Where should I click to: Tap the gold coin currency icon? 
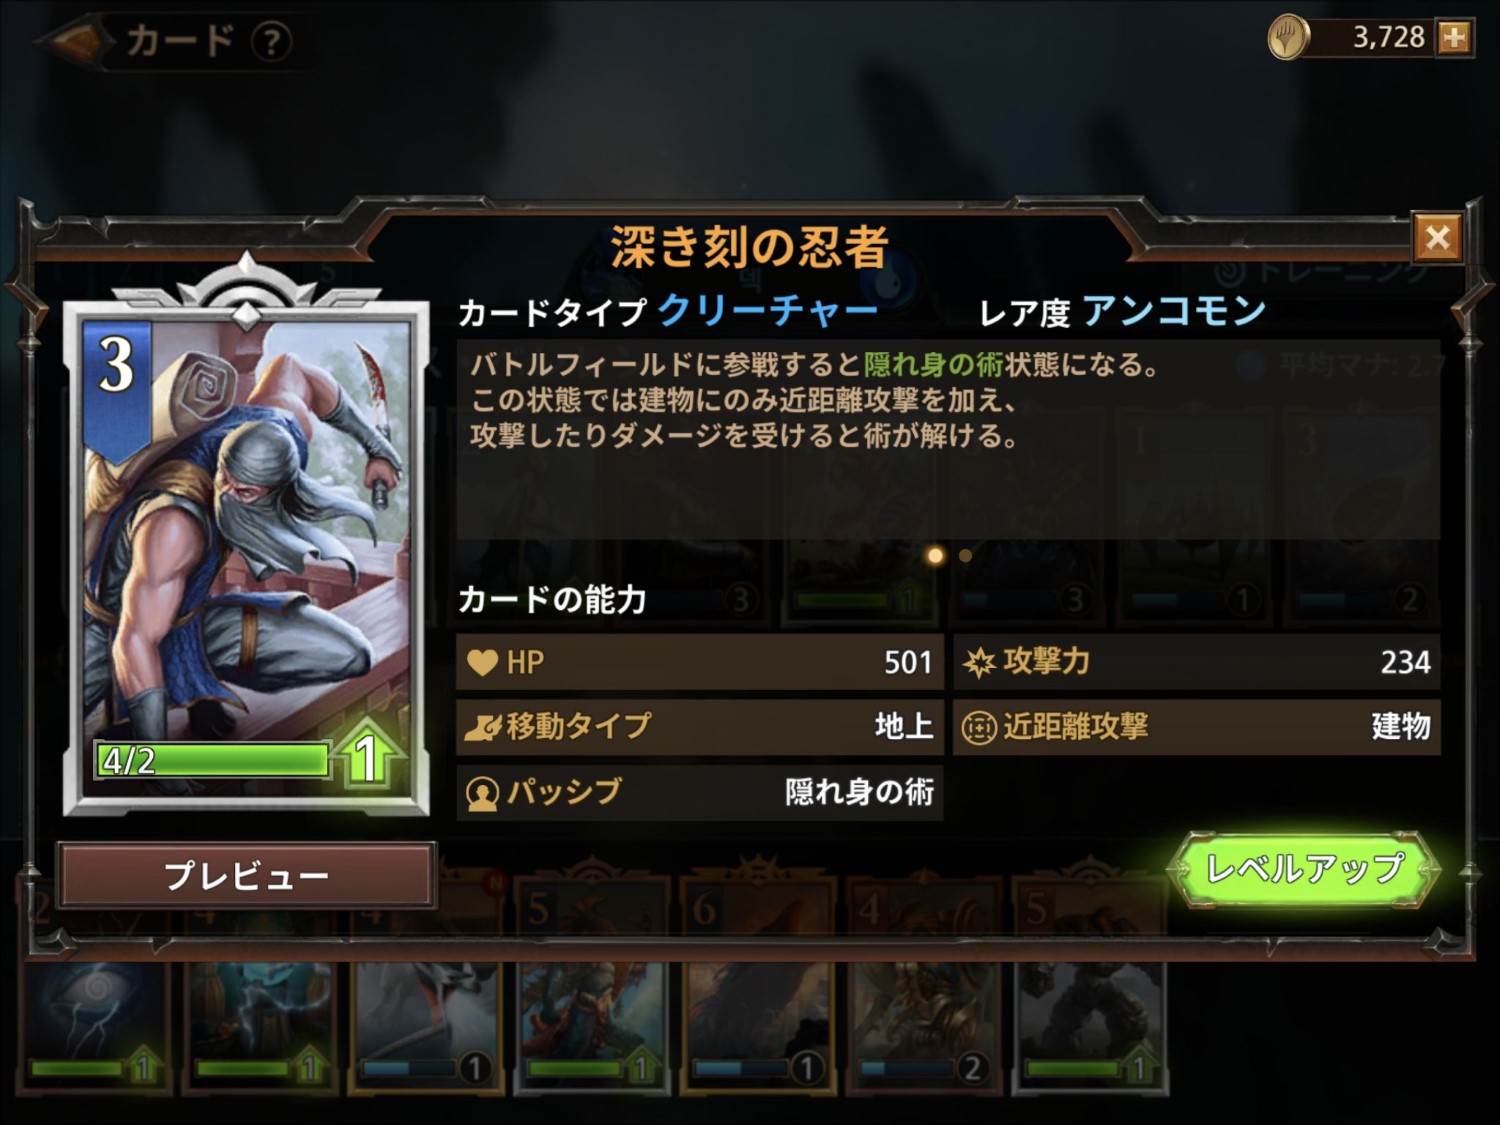pos(1289,38)
